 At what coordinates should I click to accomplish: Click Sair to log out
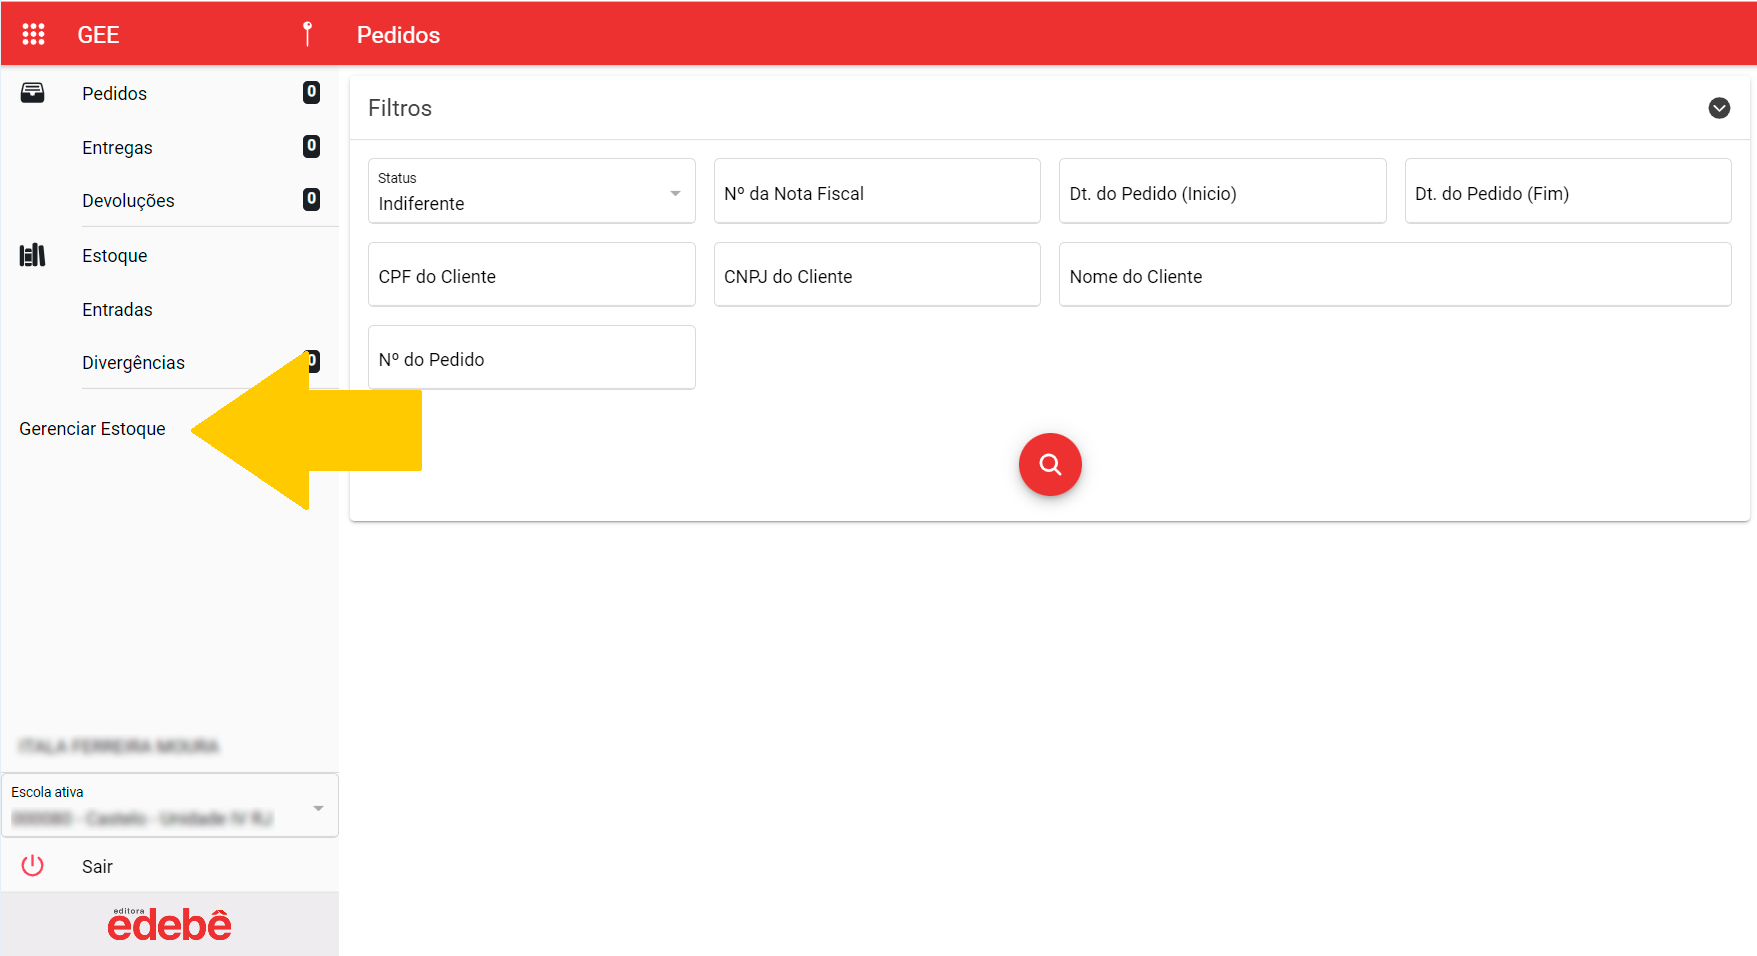coord(97,866)
